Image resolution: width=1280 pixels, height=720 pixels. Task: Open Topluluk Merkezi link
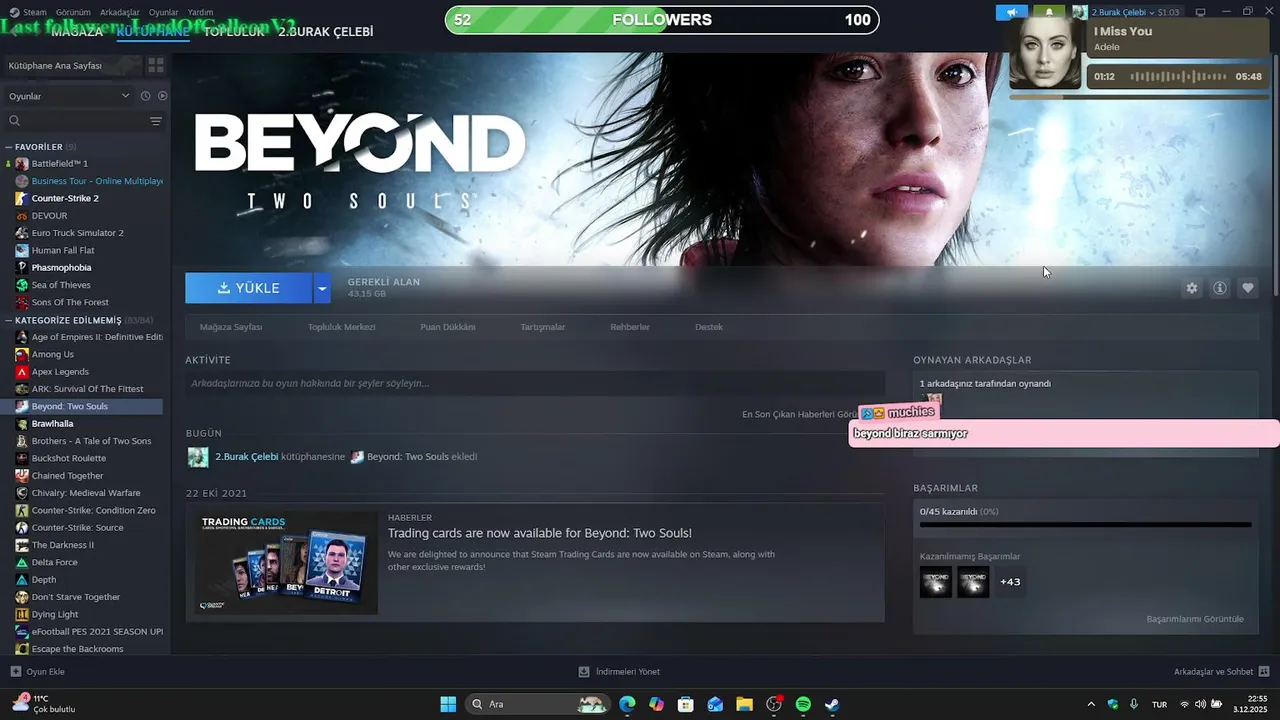(x=342, y=327)
